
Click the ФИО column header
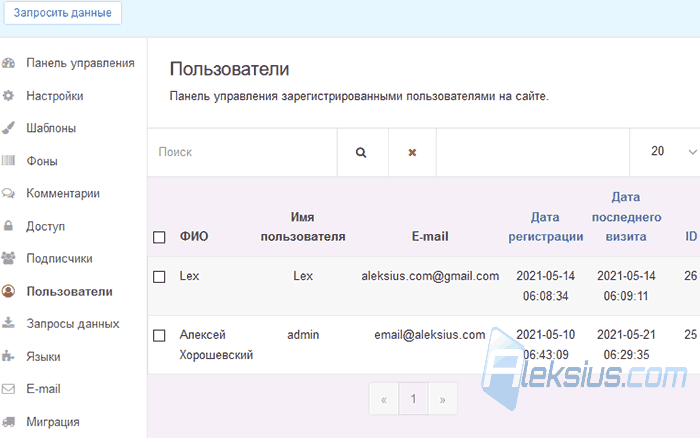click(x=194, y=236)
